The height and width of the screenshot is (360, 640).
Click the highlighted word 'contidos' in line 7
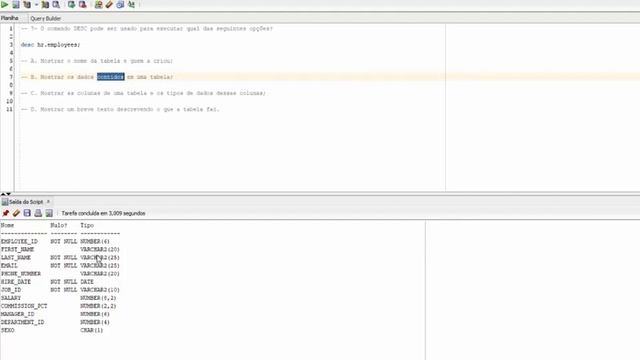111,77
